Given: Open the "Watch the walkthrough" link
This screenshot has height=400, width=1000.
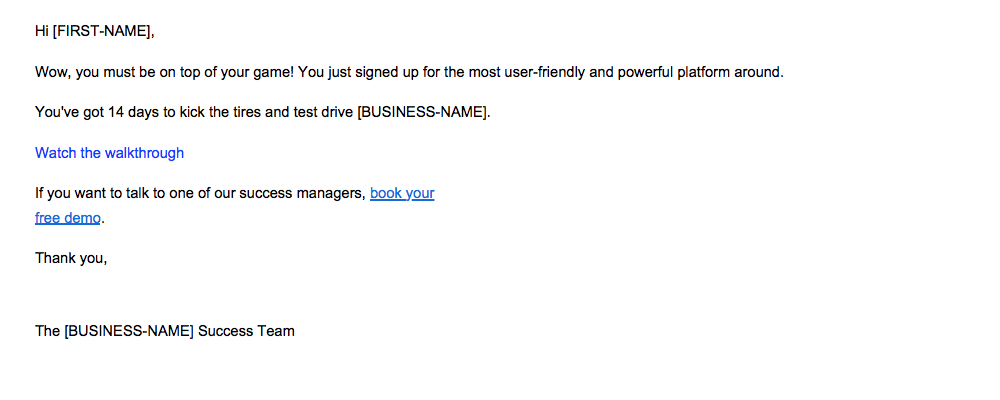Looking at the screenshot, I should click(x=110, y=153).
